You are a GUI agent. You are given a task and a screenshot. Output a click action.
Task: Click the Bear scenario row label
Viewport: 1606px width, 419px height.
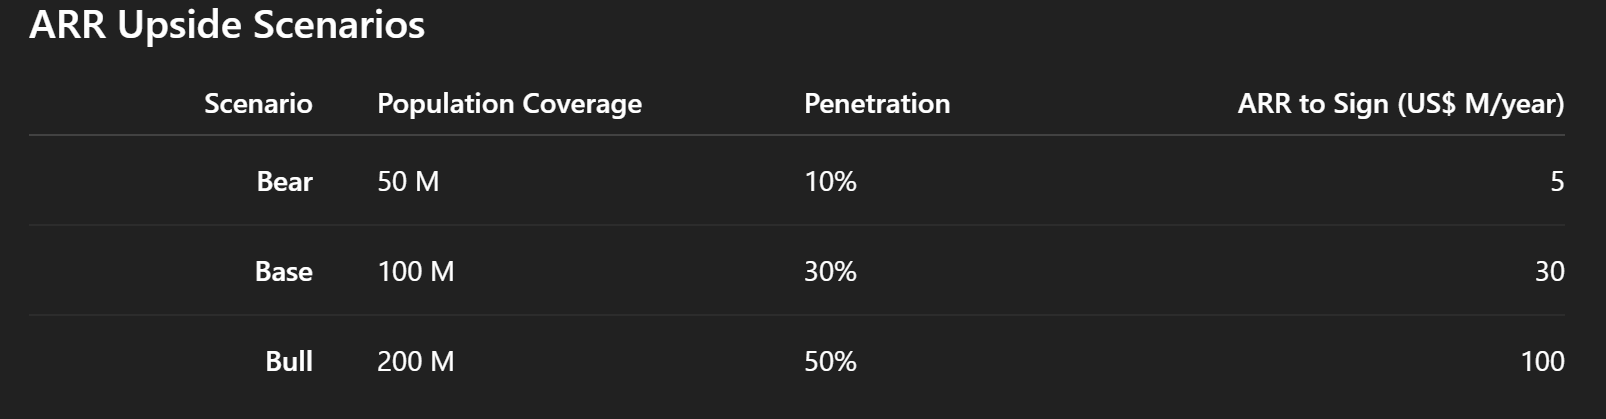pyautogui.click(x=285, y=181)
